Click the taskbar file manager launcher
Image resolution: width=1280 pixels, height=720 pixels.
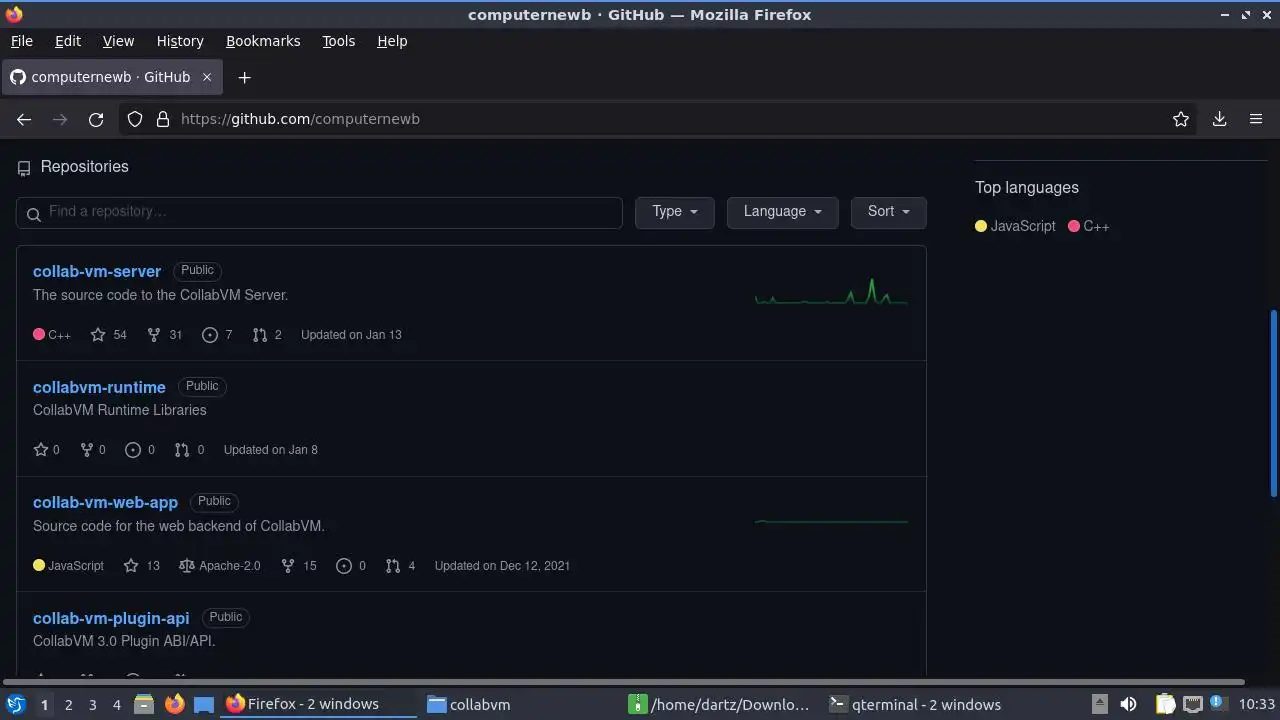coord(143,704)
